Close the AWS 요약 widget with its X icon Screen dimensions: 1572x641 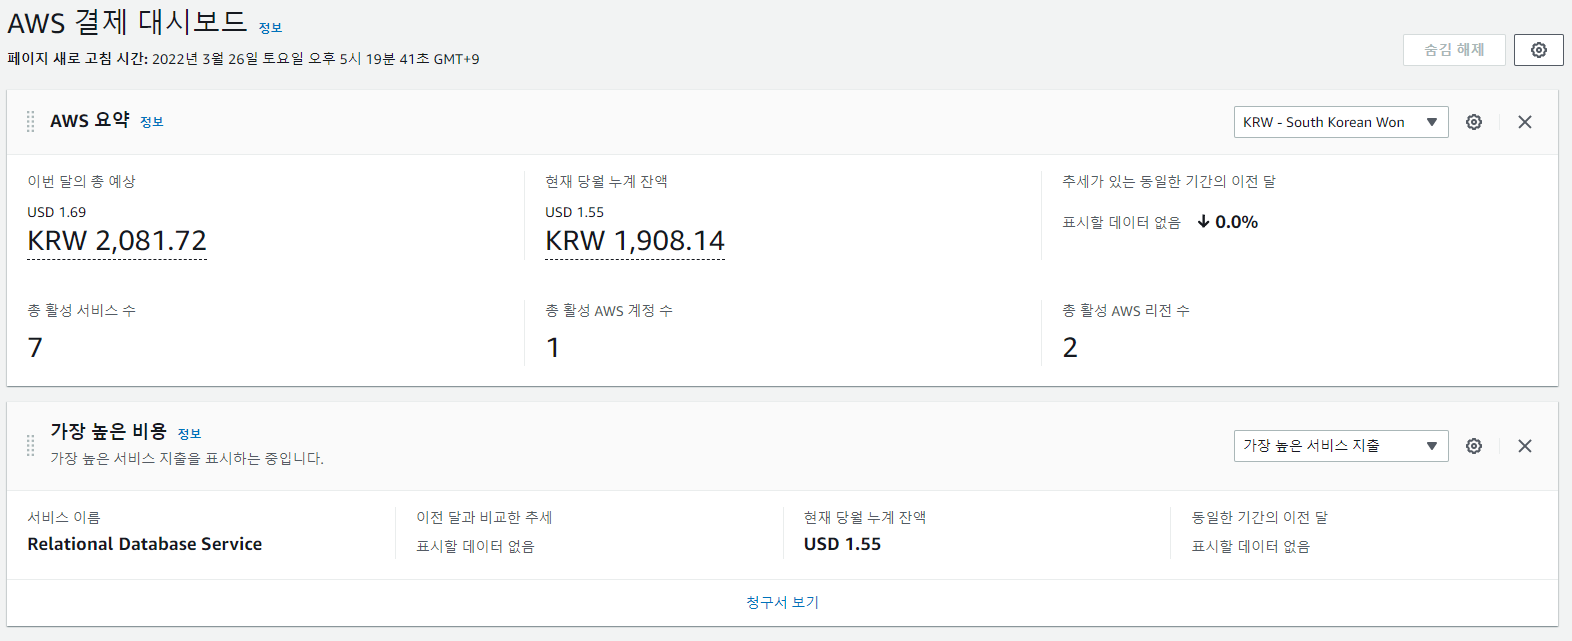click(x=1524, y=121)
